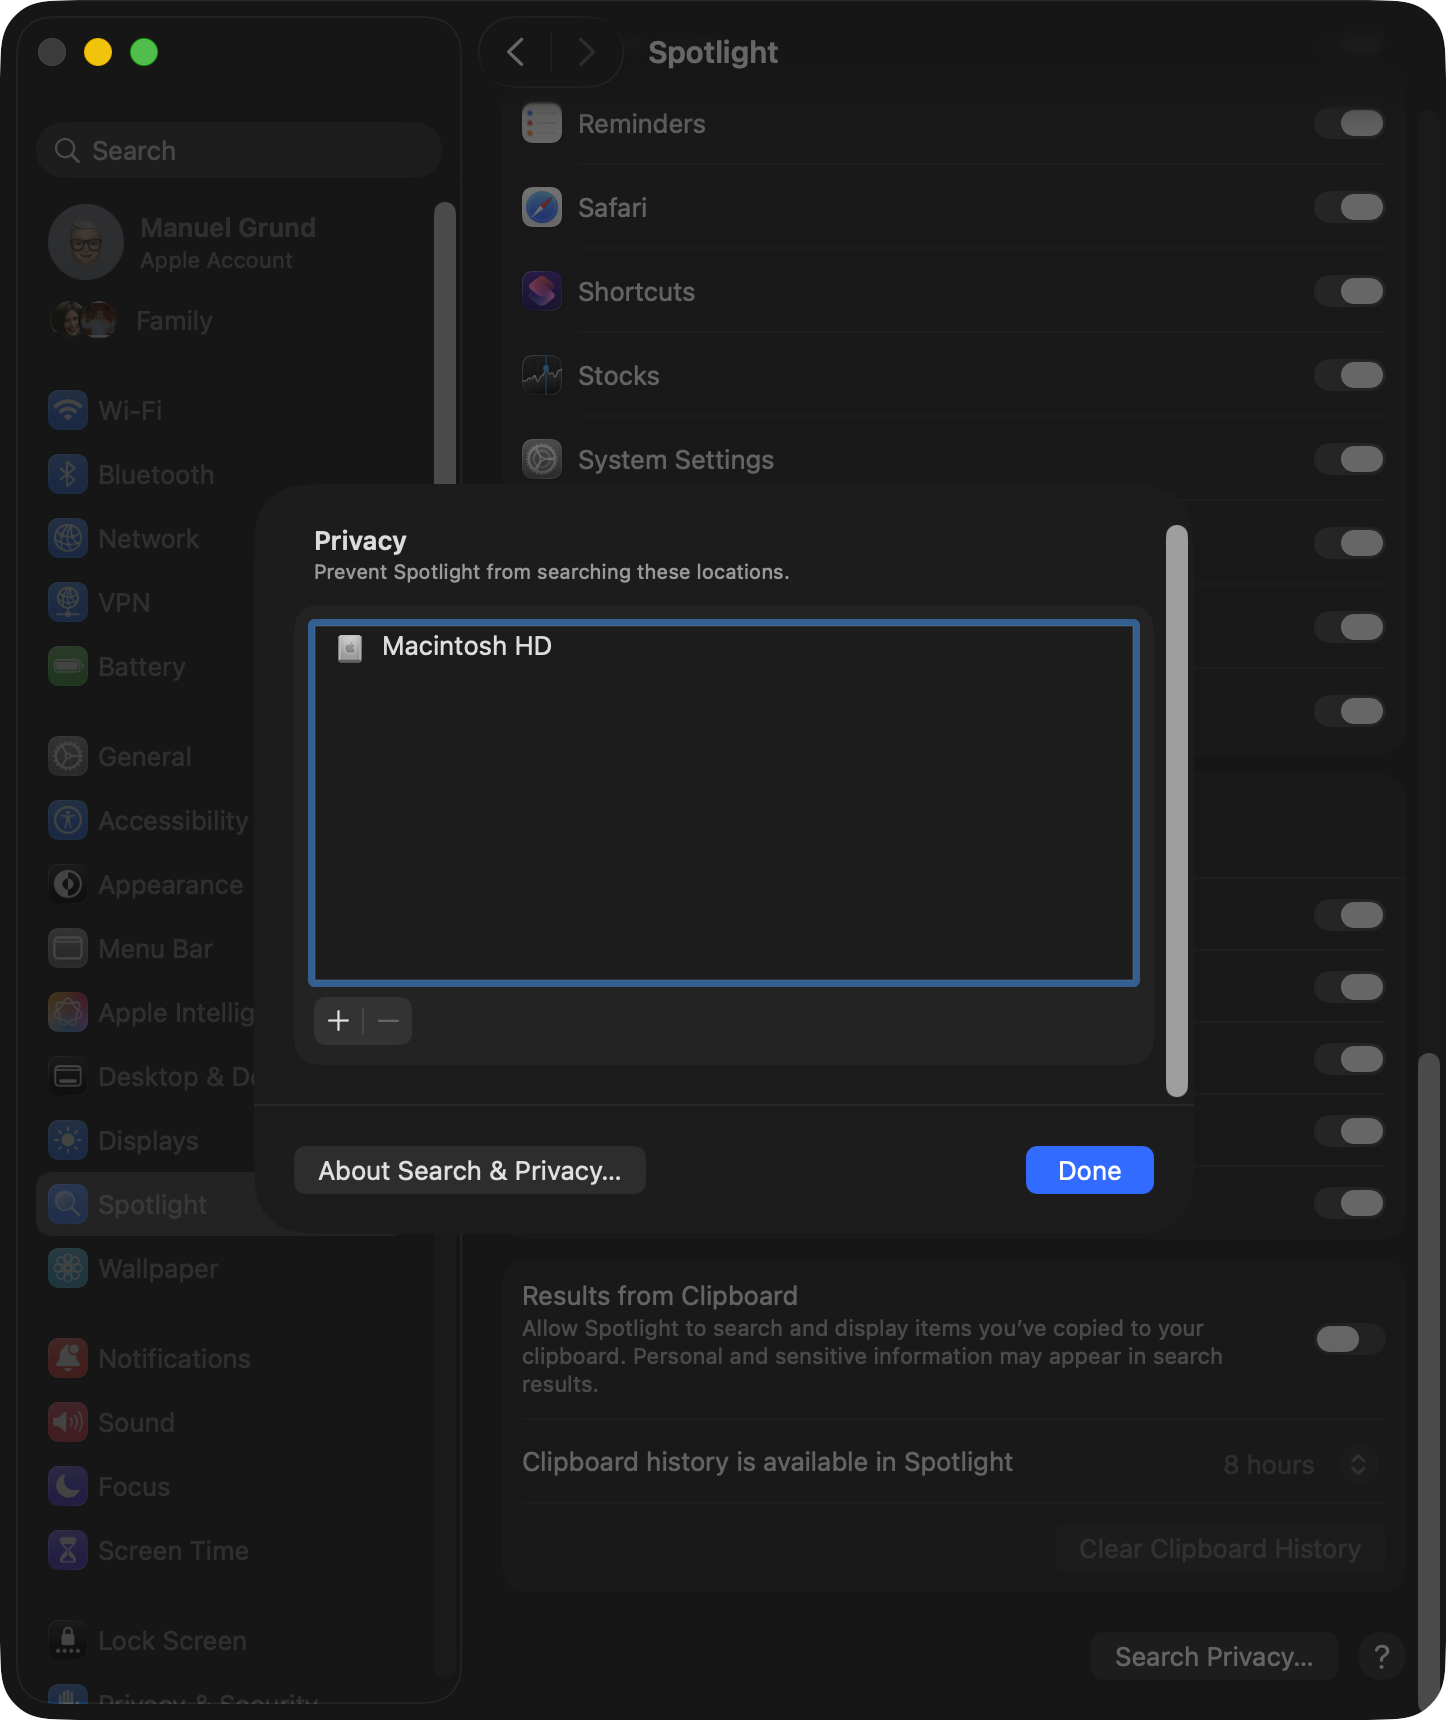Select the Notifications bell icon in sidebar
Viewport: 1446px width, 1720px height.
coord(68,1358)
